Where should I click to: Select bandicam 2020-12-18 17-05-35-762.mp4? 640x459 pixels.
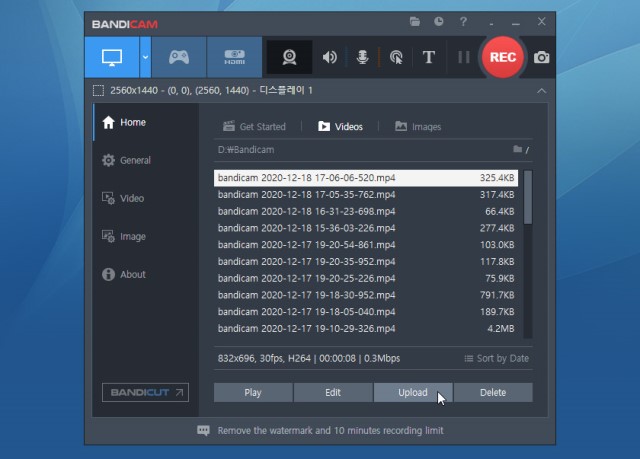[x=366, y=195]
